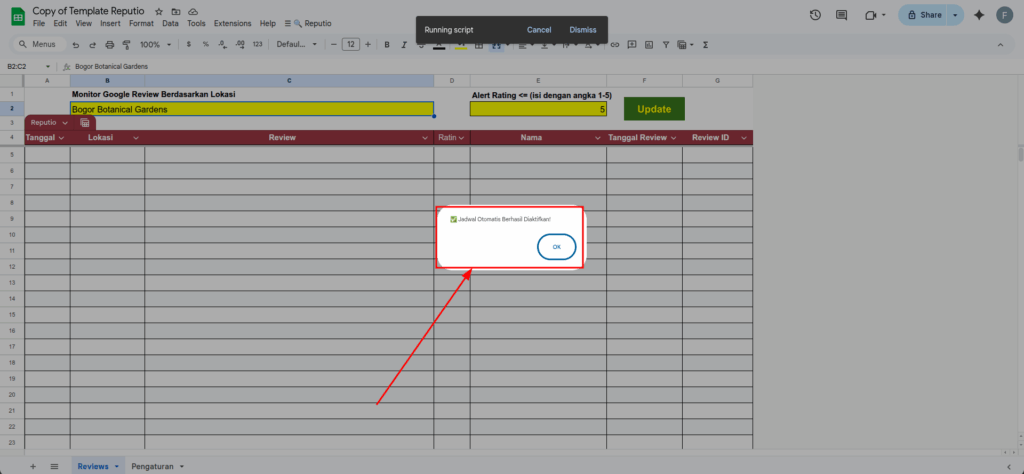This screenshot has width=1024, height=474.
Task: Cancel the running script
Action: pyautogui.click(x=539, y=30)
